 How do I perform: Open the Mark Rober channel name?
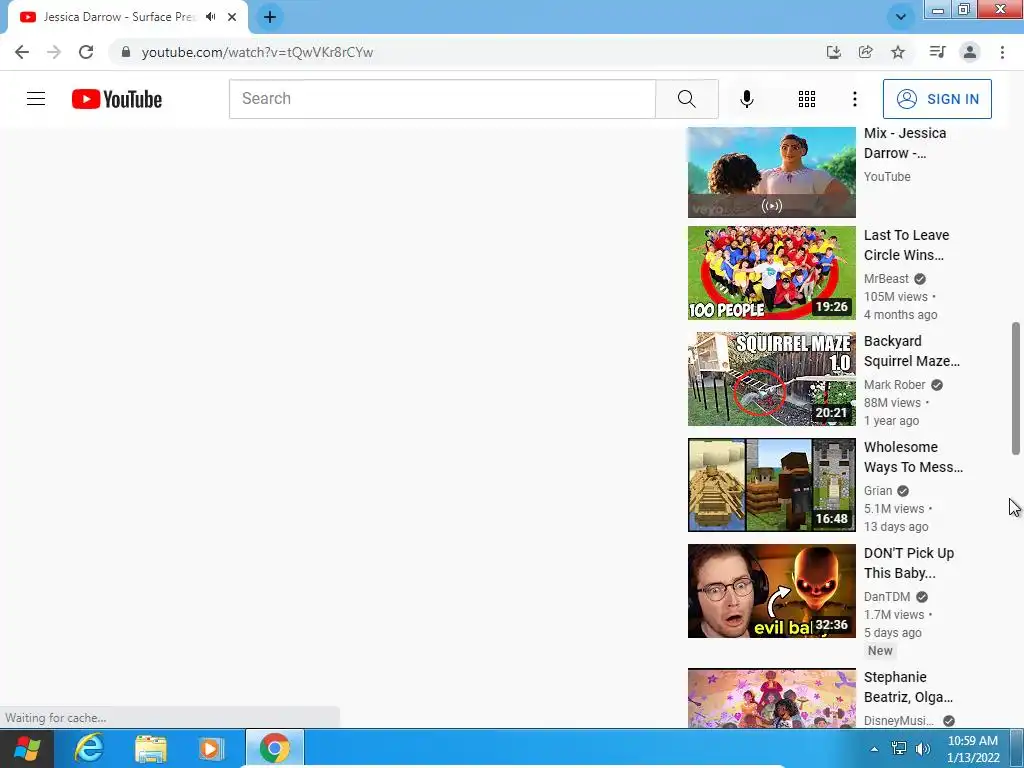click(x=894, y=385)
